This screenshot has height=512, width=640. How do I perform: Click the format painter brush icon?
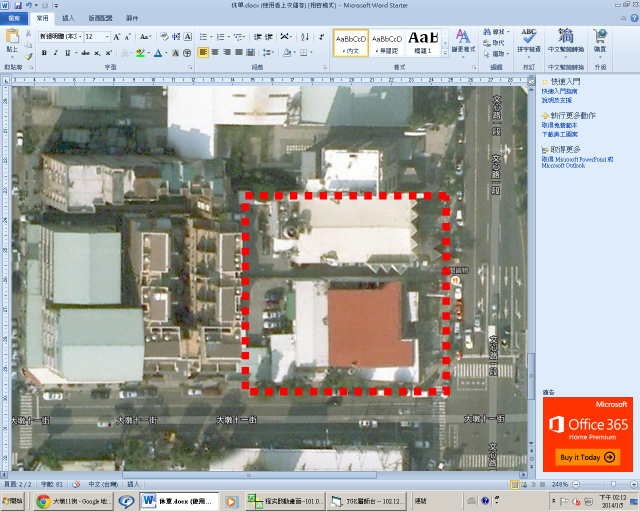click(29, 55)
